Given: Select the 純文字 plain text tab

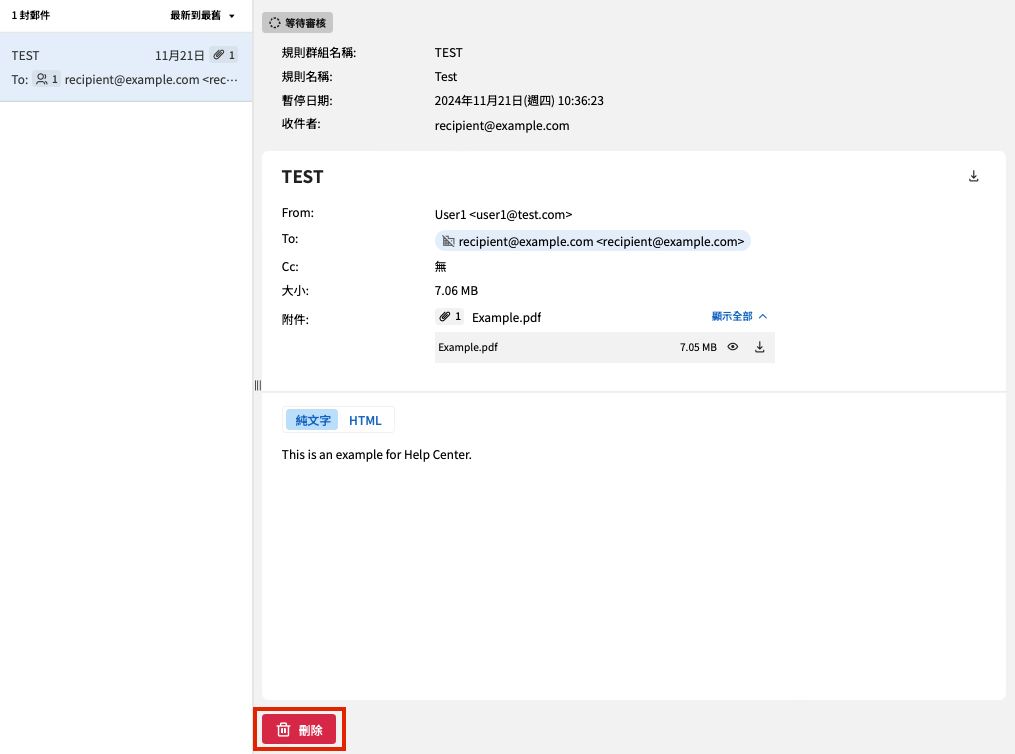Looking at the screenshot, I should pos(313,420).
